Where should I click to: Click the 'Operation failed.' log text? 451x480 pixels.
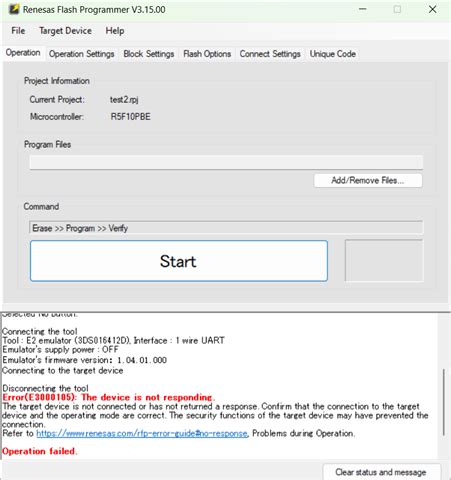(x=40, y=451)
